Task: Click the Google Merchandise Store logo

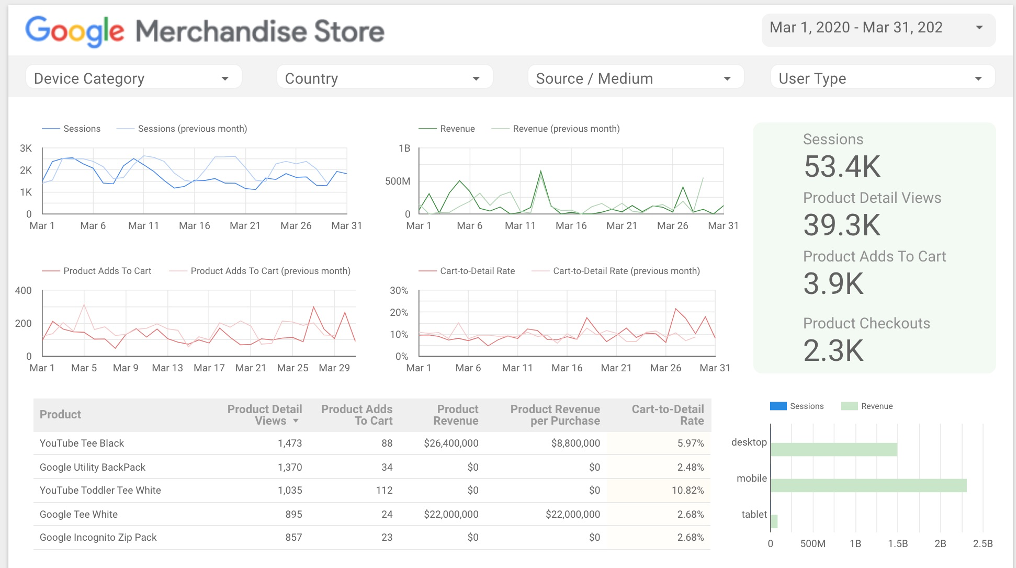Action: pyautogui.click(x=205, y=31)
